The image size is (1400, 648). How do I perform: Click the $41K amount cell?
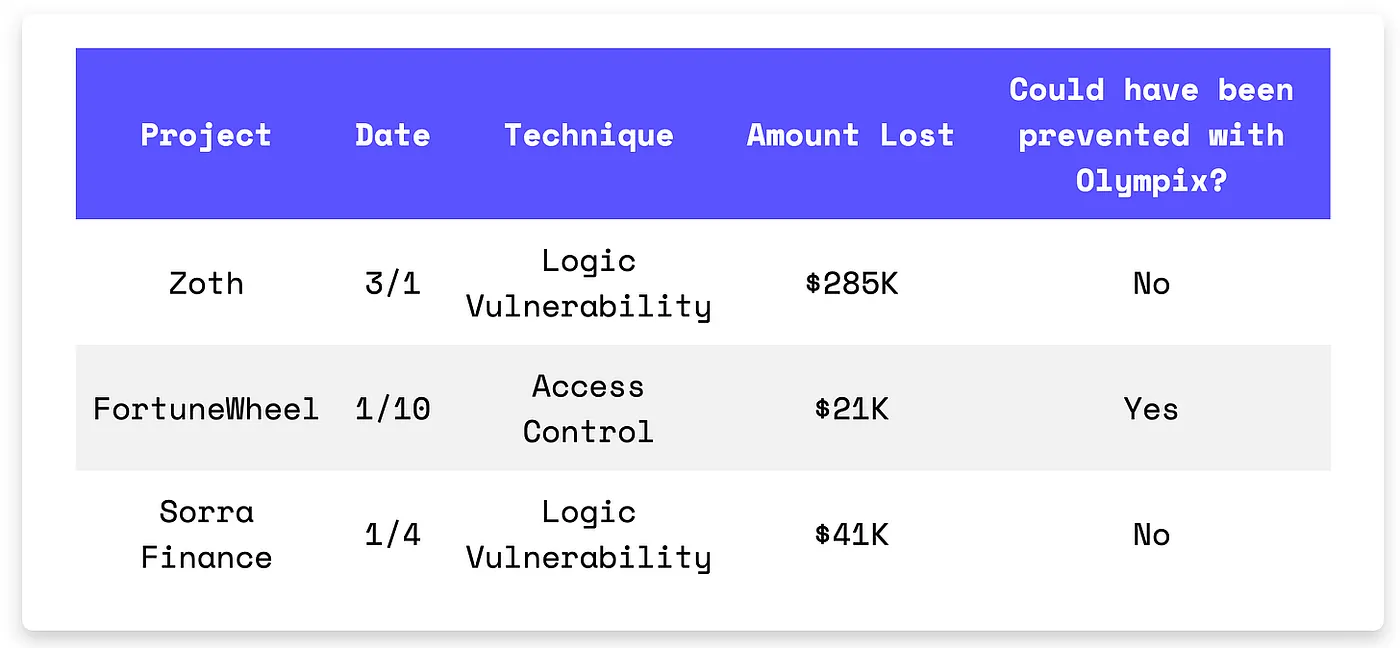851,534
